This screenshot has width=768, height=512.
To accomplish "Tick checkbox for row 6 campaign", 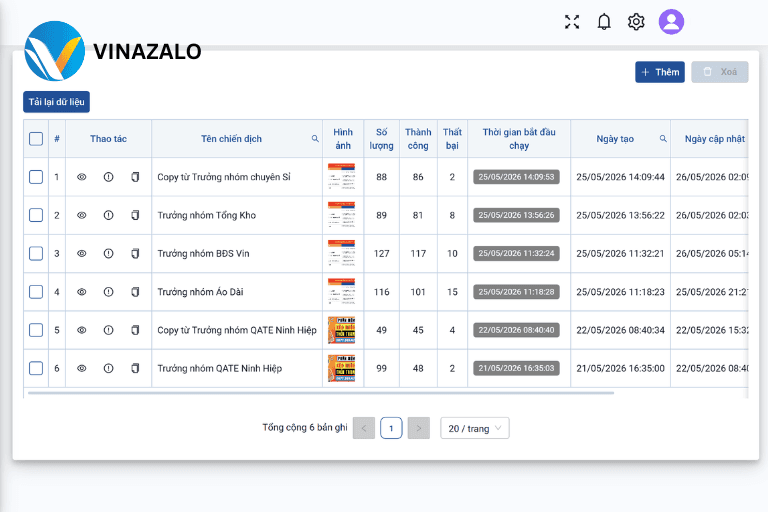I will click(x=36, y=368).
